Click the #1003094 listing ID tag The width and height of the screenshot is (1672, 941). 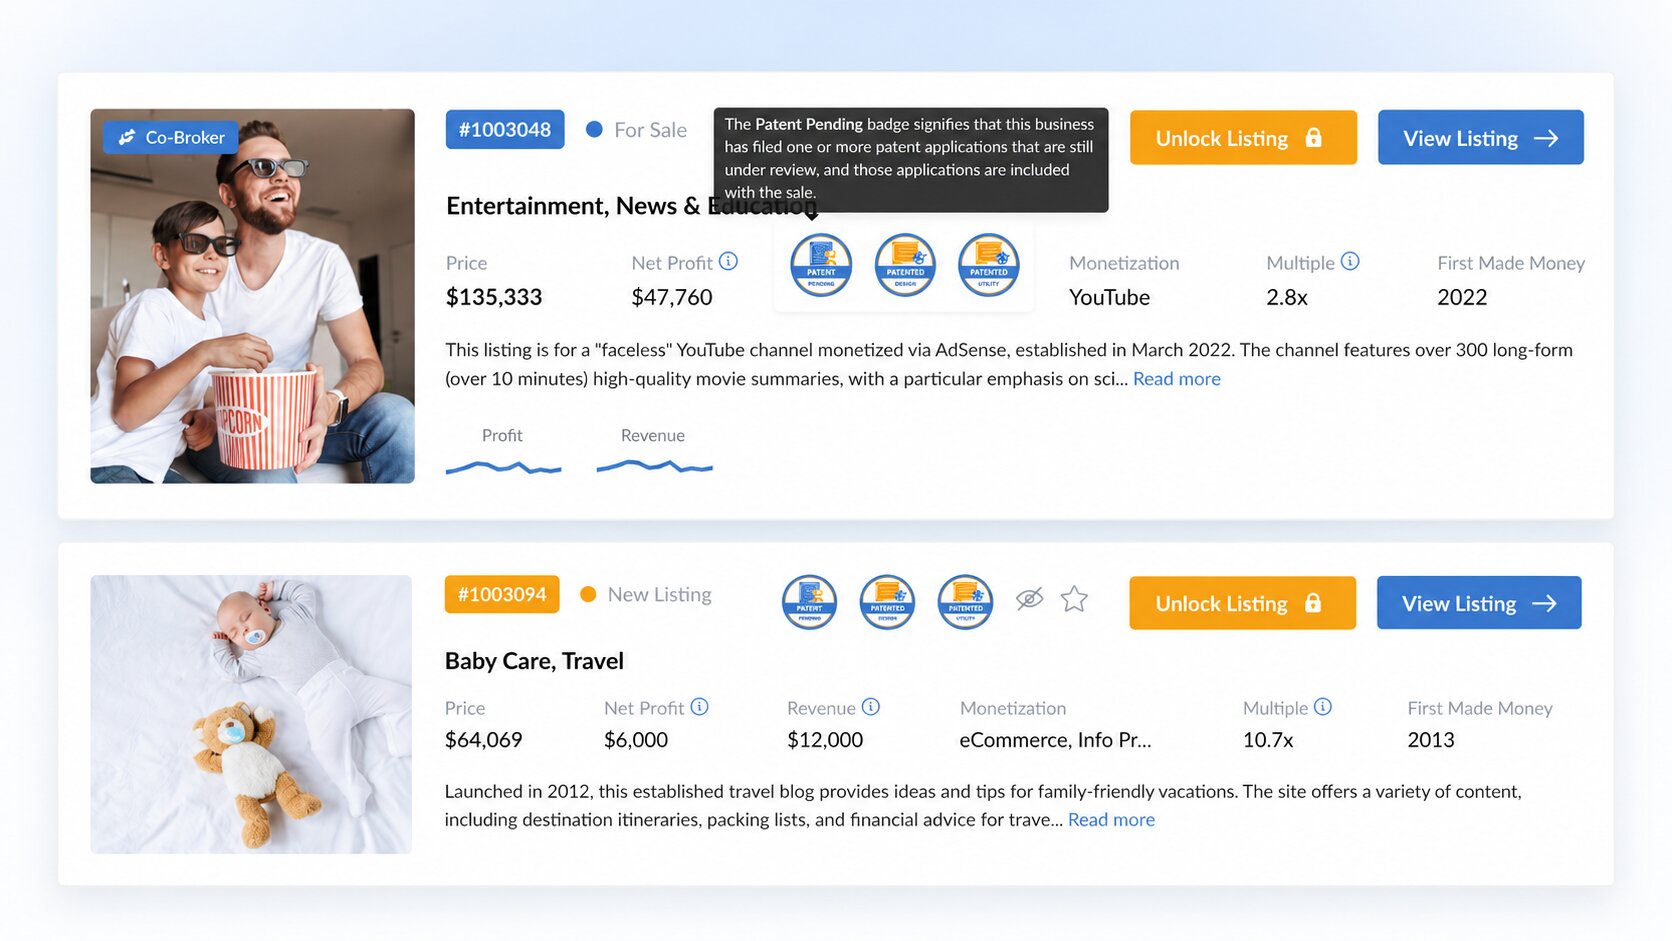coord(502,594)
